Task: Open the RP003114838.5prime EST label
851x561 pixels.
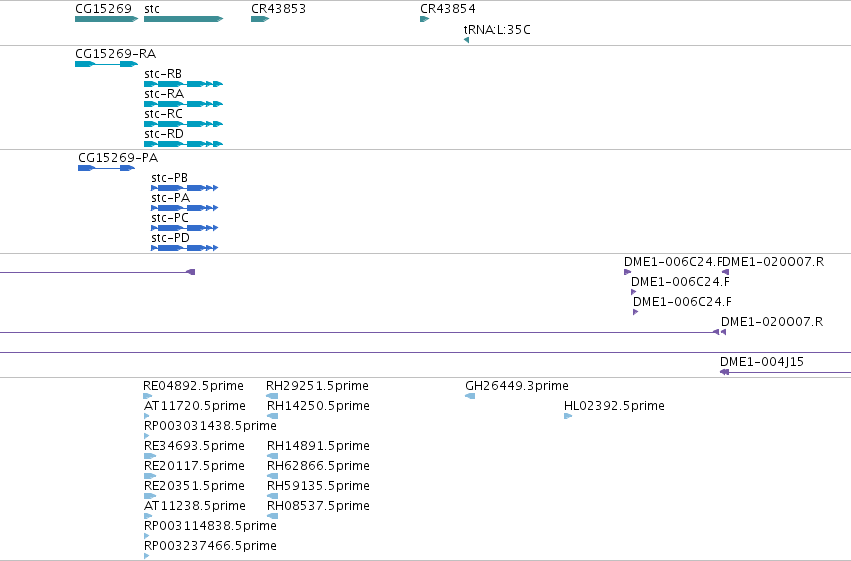Action: pos(210,526)
